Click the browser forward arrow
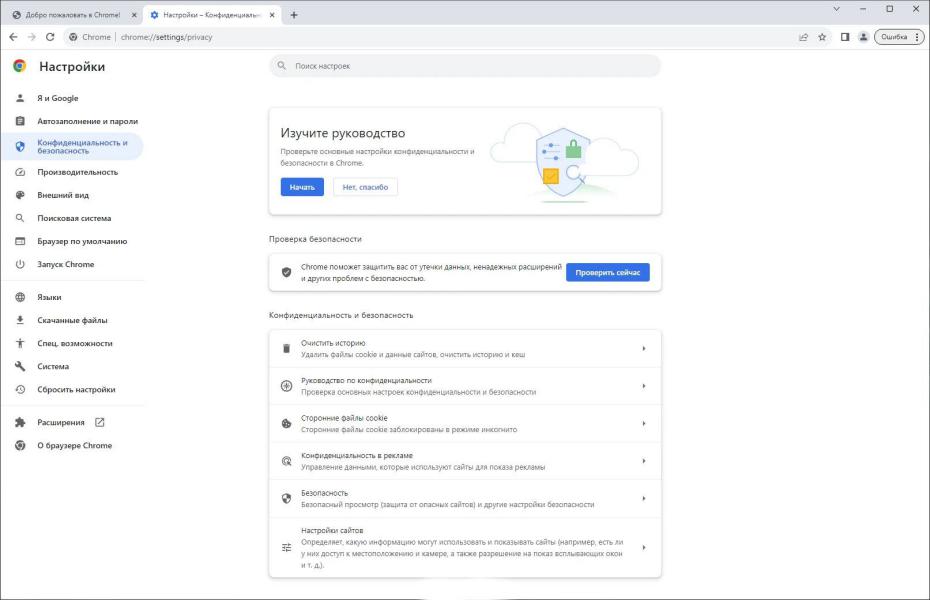930x600 pixels. tap(31, 37)
